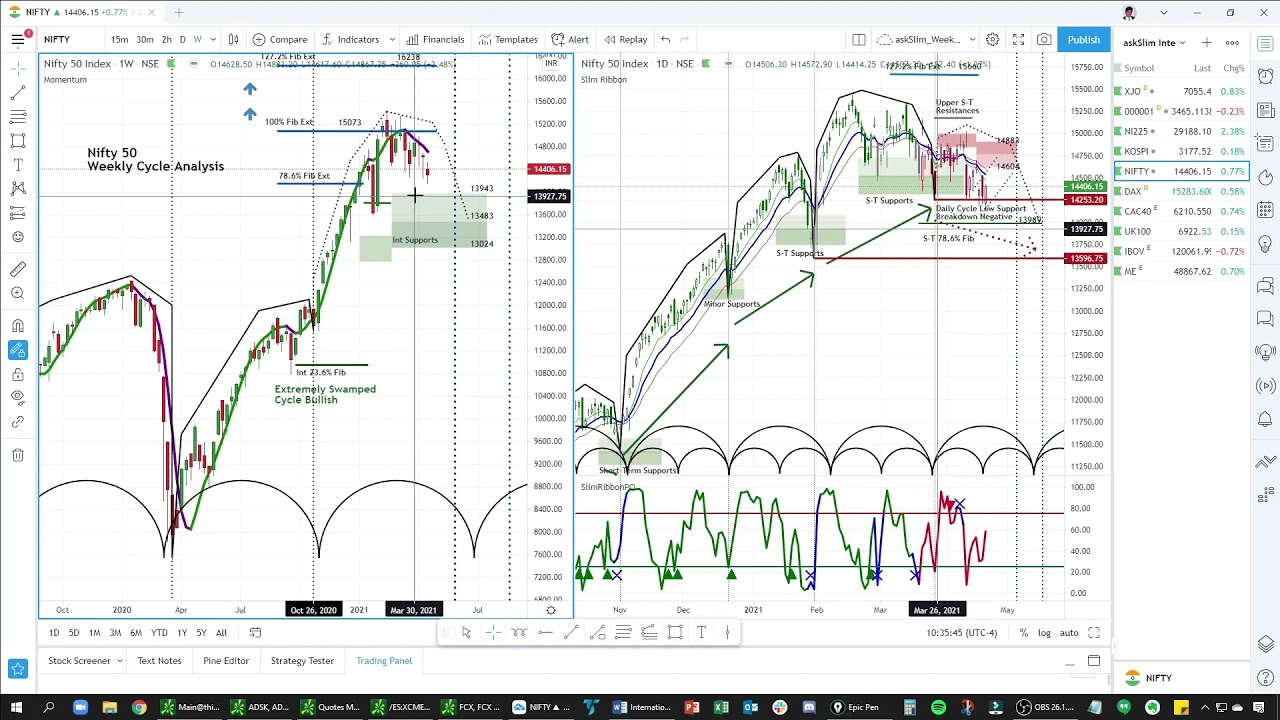The height and width of the screenshot is (720, 1280).
Task: Toggle hide all drawings eye icon
Action: pyautogui.click(x=18, y=398)
